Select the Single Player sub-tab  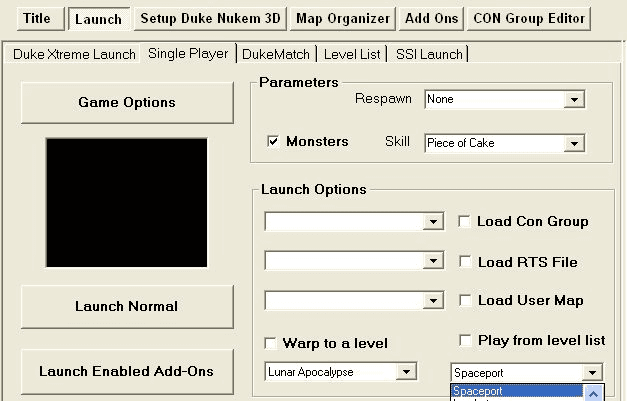click(188, 54)
